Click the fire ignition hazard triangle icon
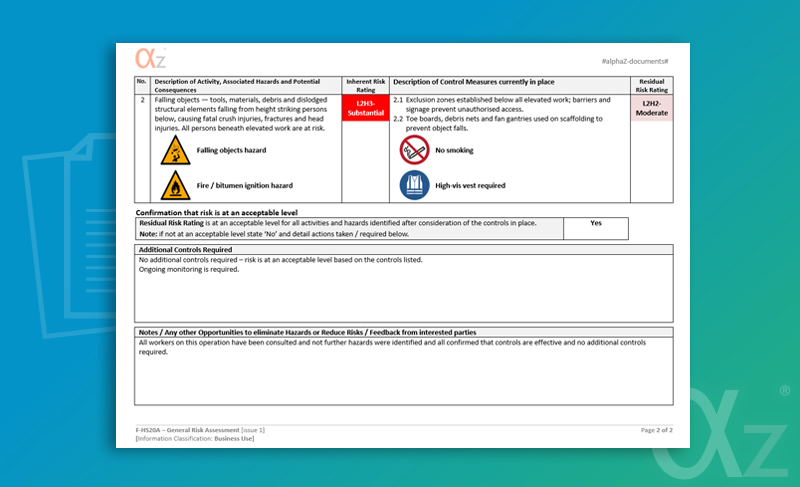 click(175, 186)
